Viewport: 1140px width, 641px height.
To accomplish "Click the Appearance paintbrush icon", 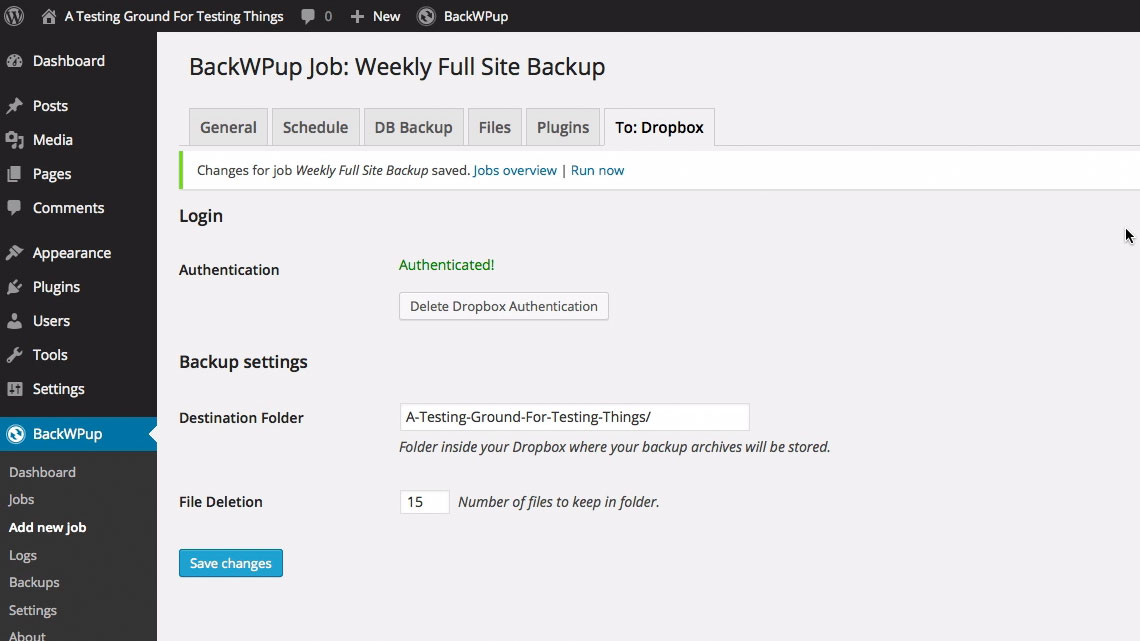I will click(x=15, y=253).
